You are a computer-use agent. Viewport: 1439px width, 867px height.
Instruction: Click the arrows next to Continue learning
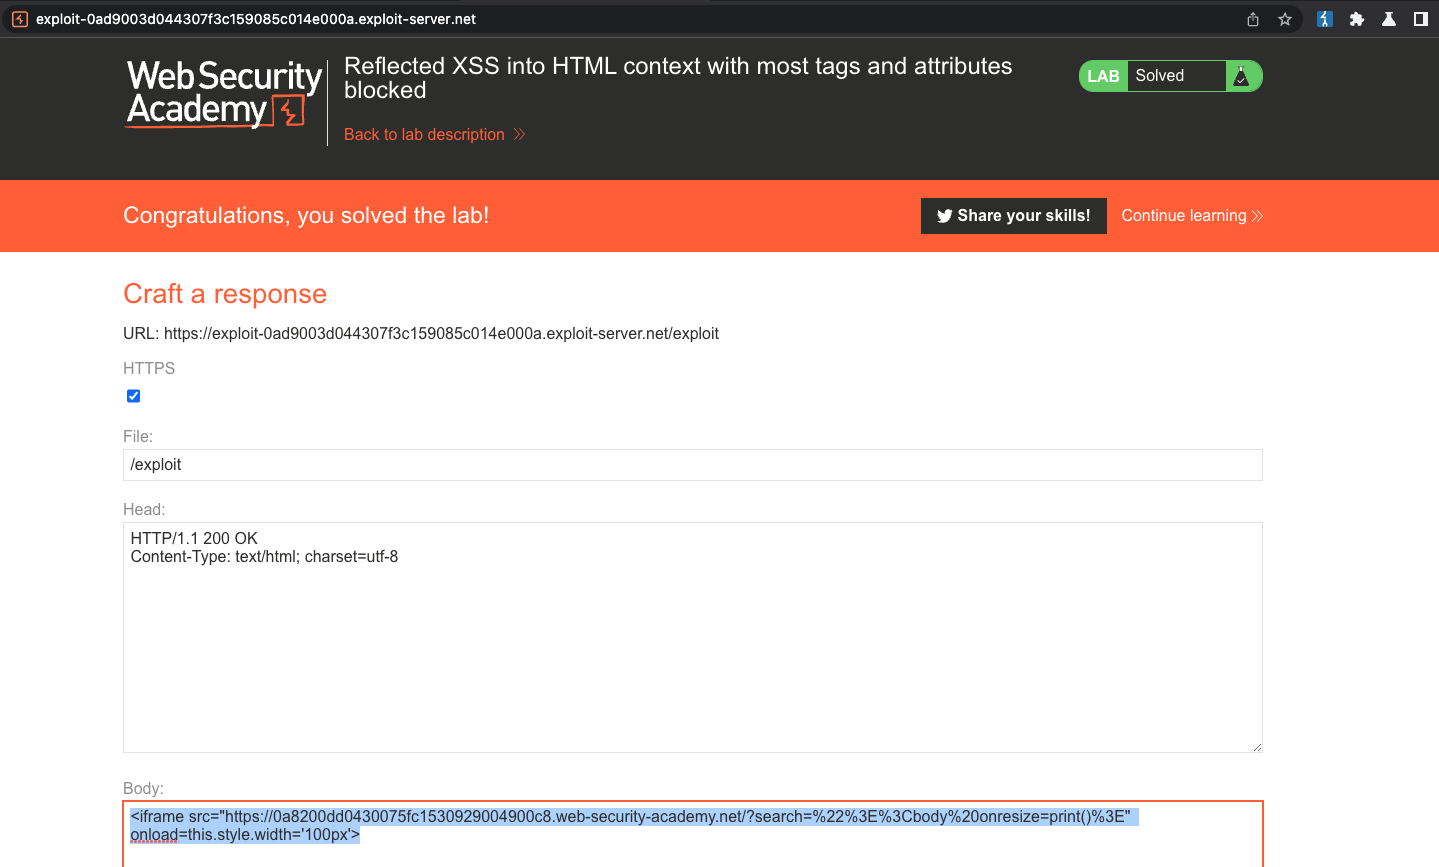point(1257,216)
